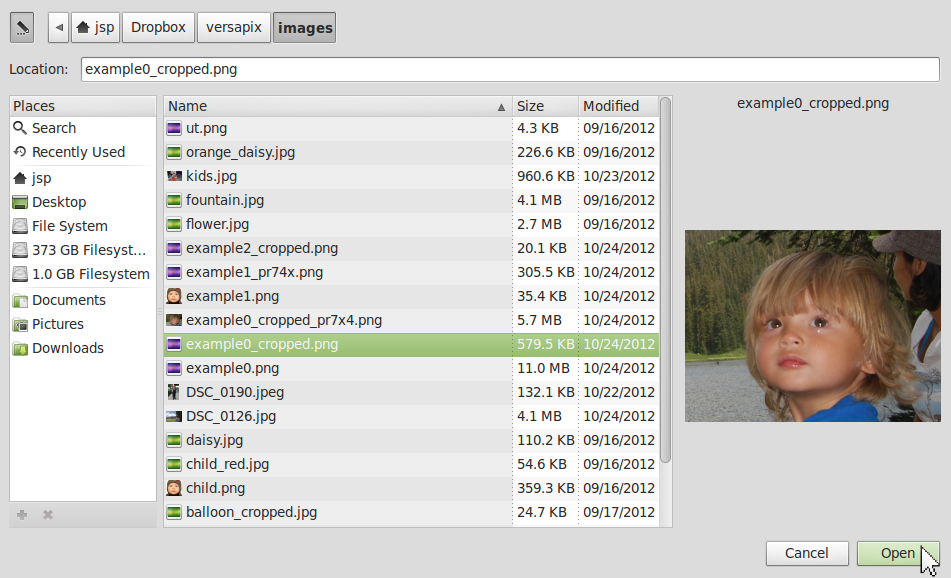Viewport: 951px width, 578px height.
Task: Click the add bookmark plus icon
Action: (x=22, y=515)
